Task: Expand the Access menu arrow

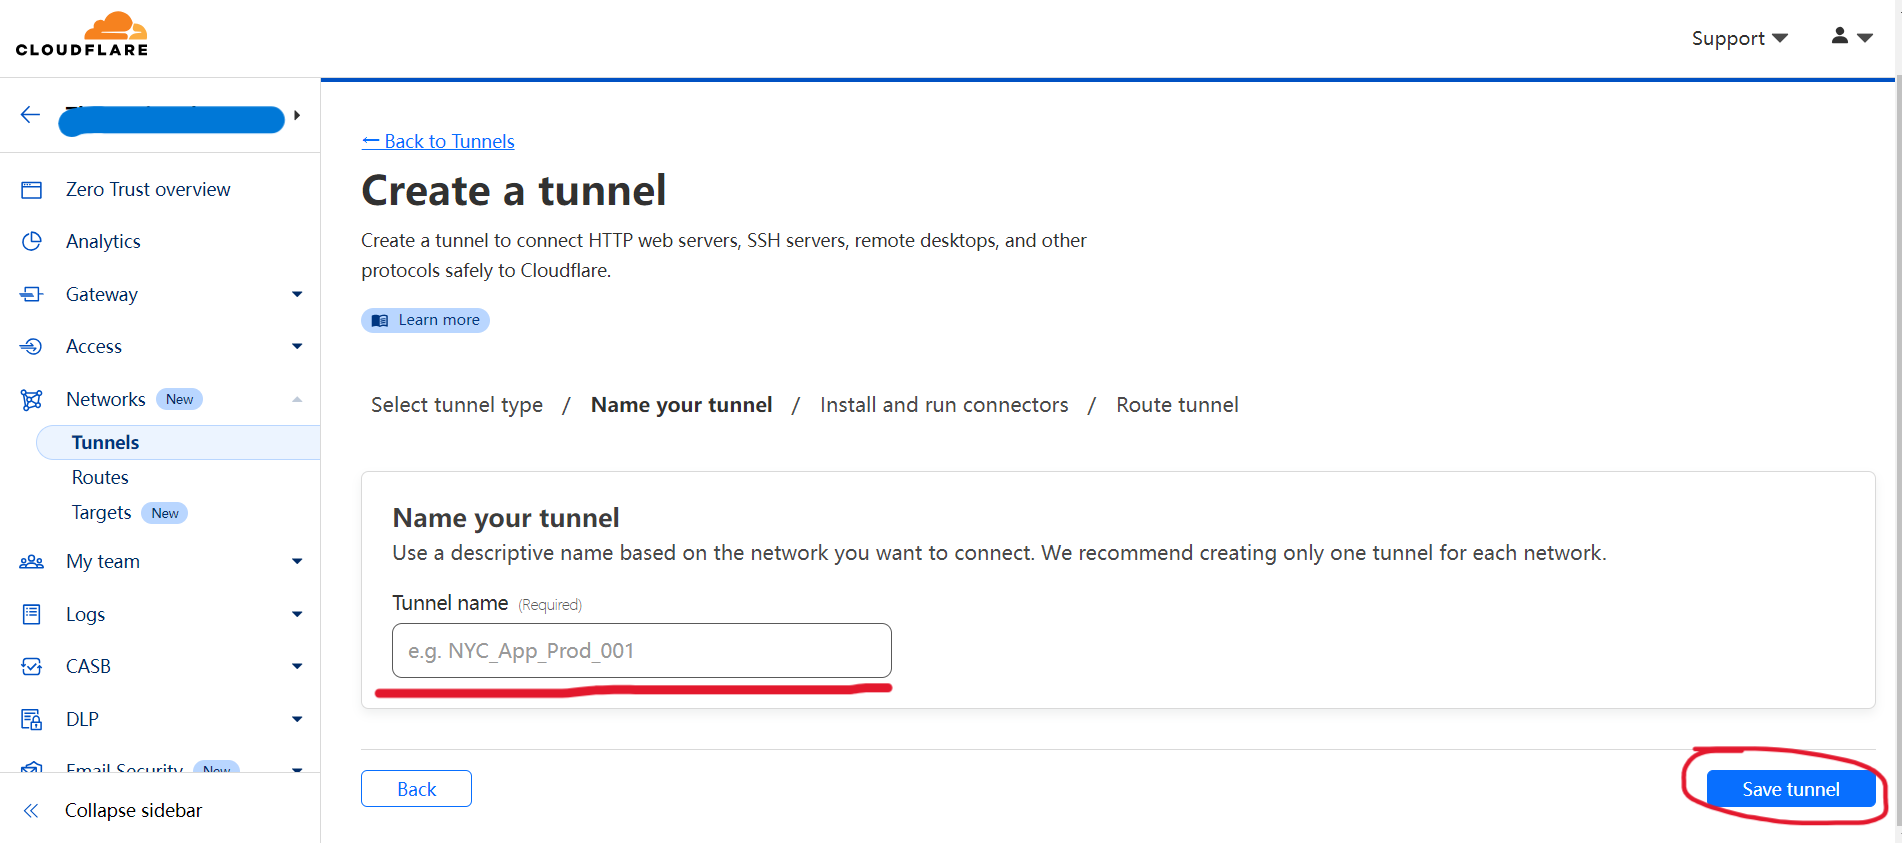Action: click(x=297, y=347)
